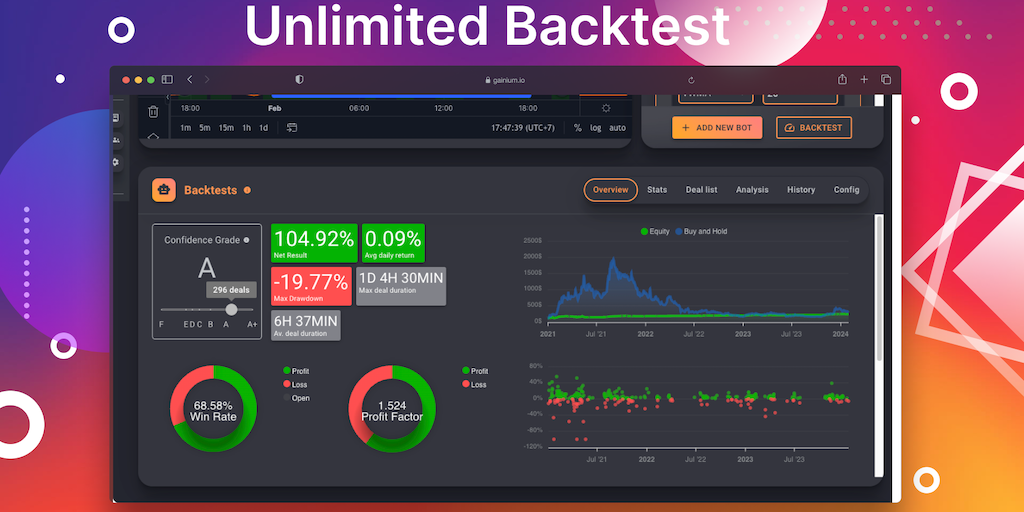Click the browser forward arrow
The height and width of the screenshot is (512, 1024).
(x=207, y=80)
